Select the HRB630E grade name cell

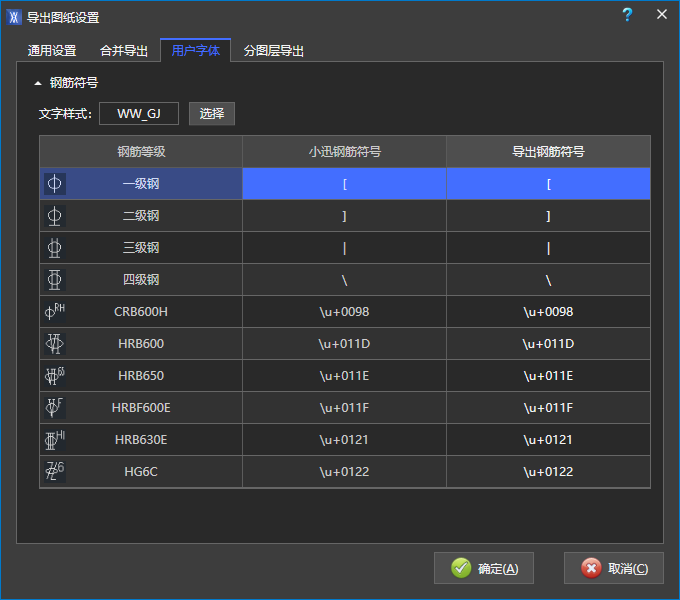[141, 440]
